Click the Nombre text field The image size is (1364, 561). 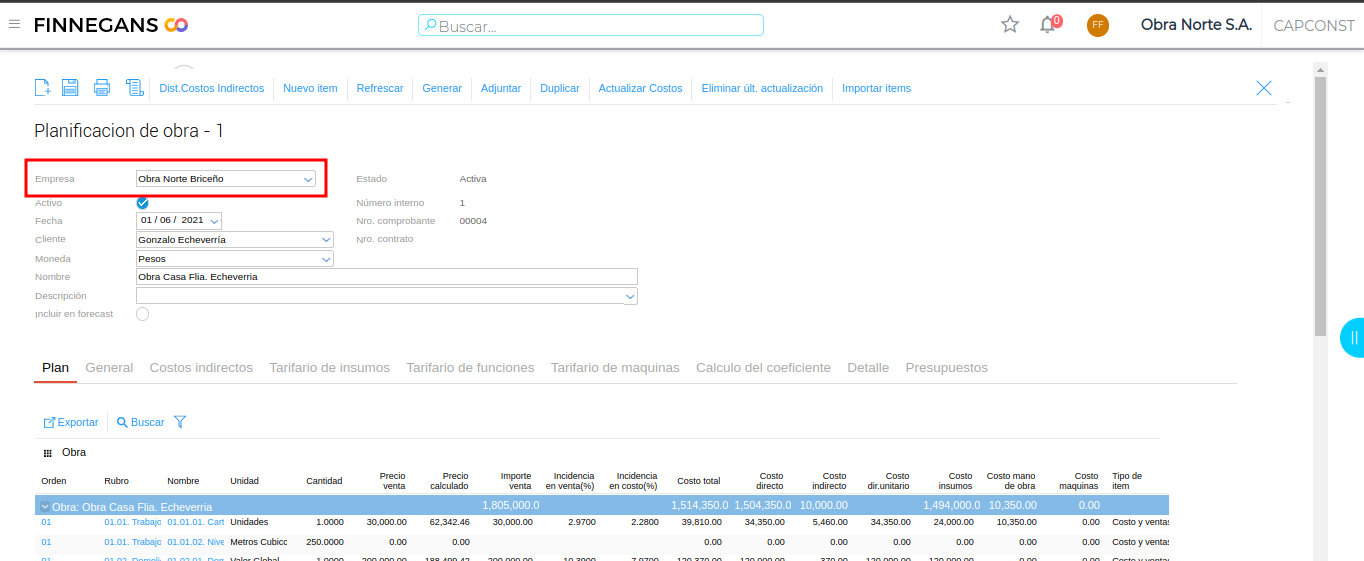(386, 277)
